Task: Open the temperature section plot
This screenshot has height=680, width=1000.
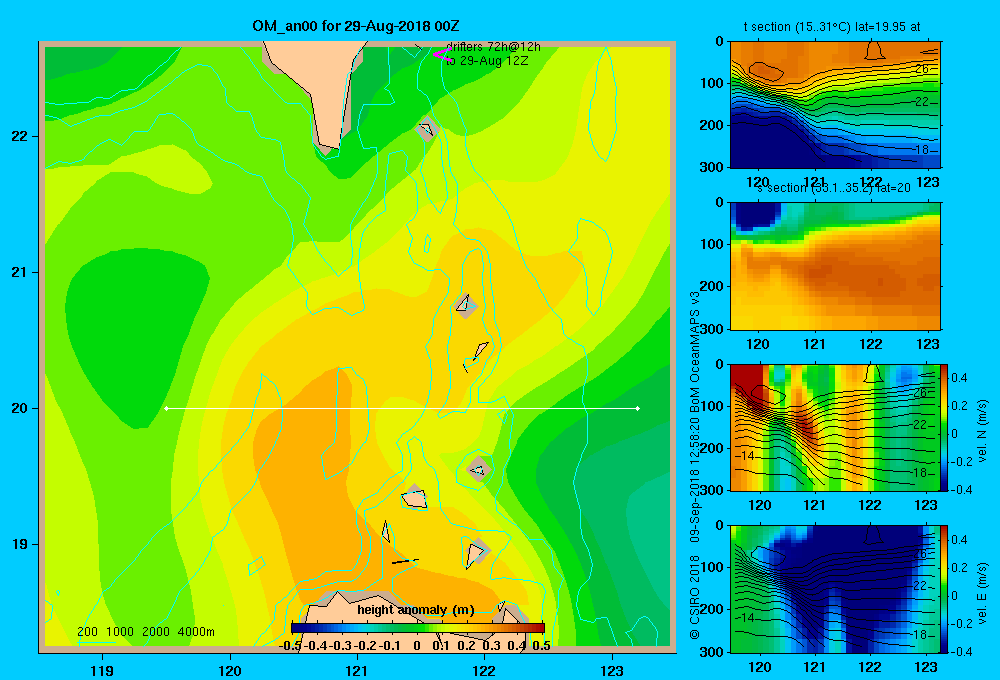Action: click(x=835, y=105)
